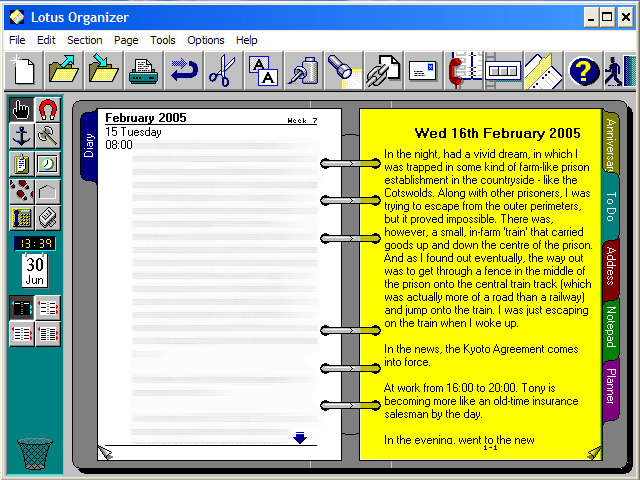The width and height of the screenshot is (640, 480).
Task: Click the three-box view layout icon
Action: pos(504,71)
